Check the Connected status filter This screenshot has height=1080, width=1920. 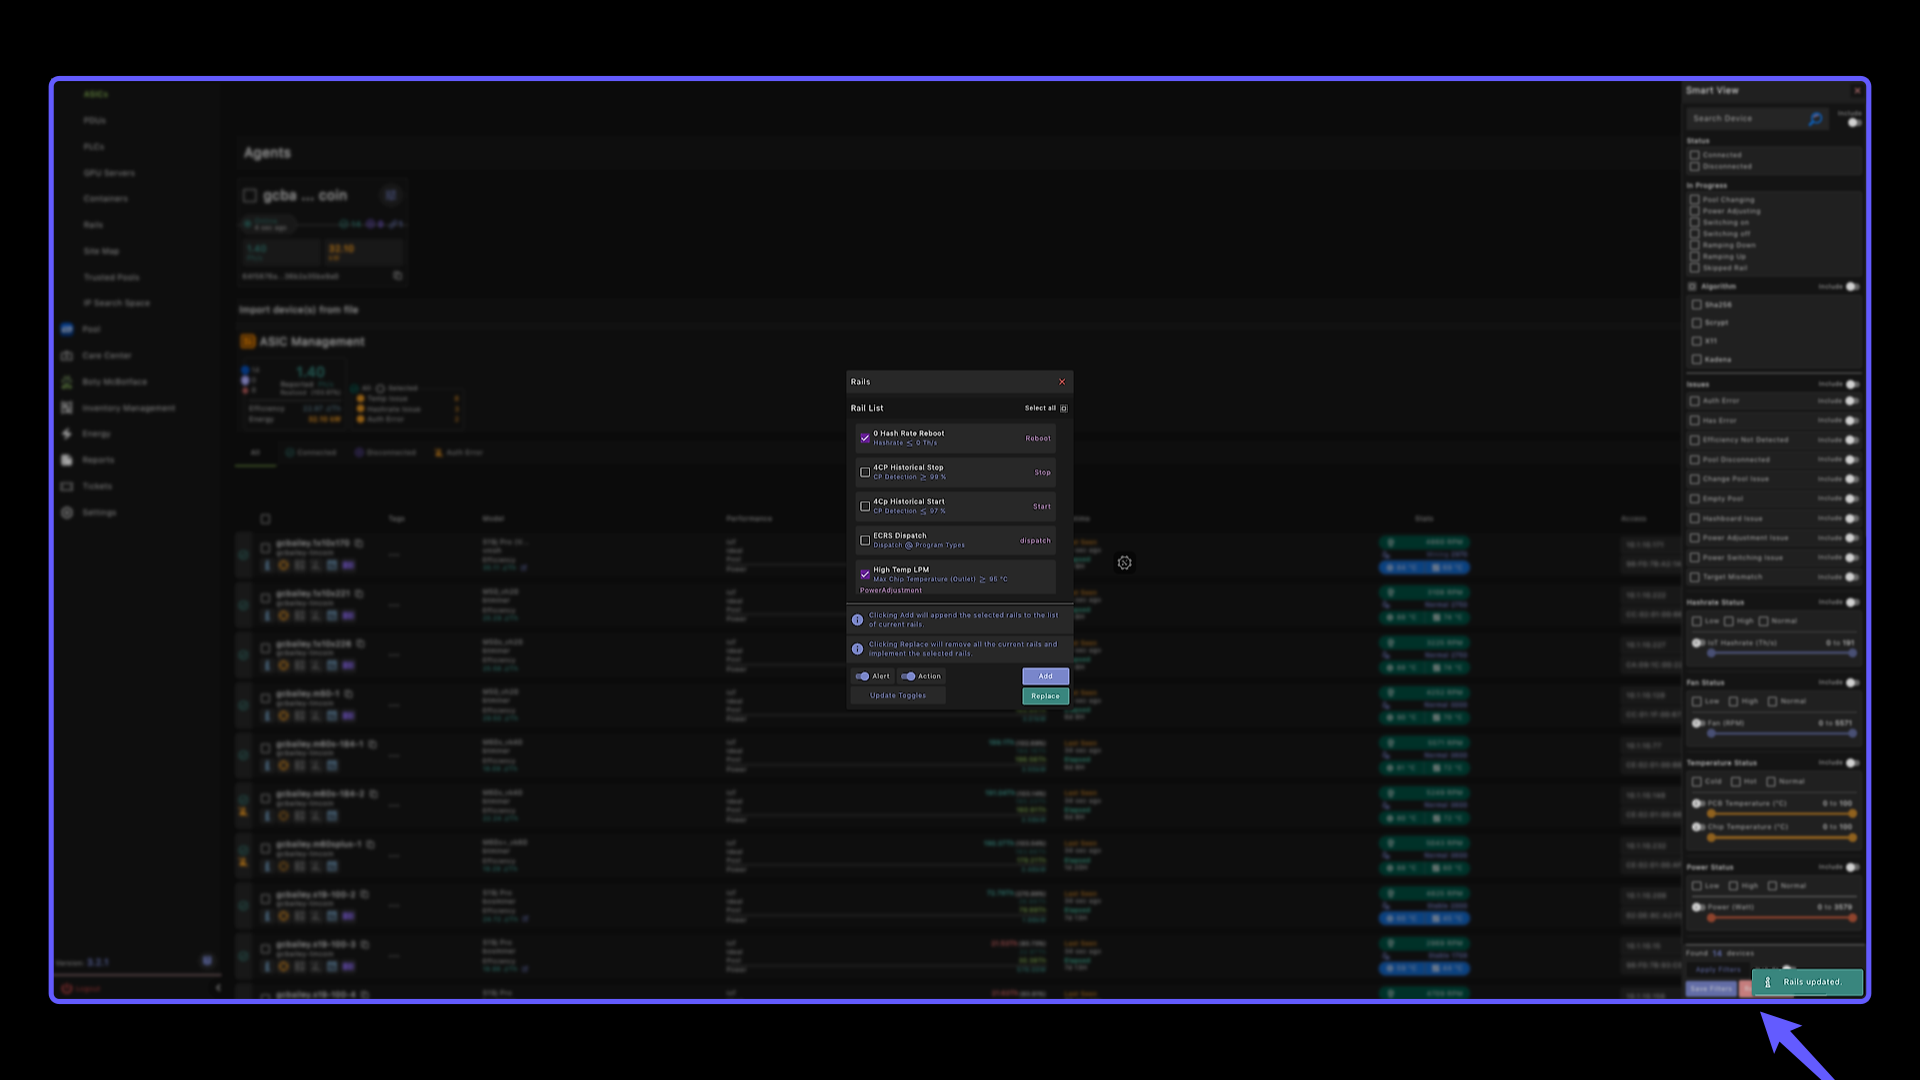point(1695,155)
